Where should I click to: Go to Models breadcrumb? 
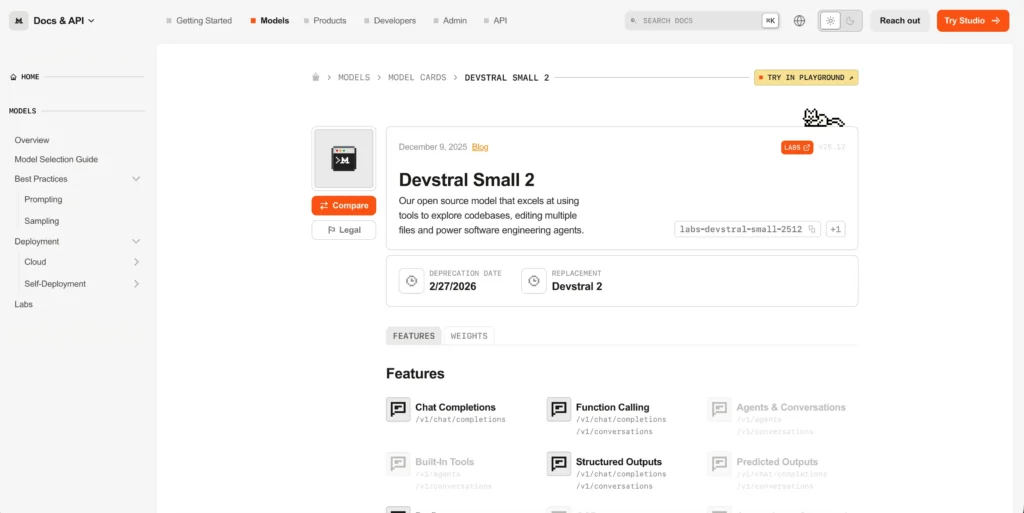coord(354,78)
